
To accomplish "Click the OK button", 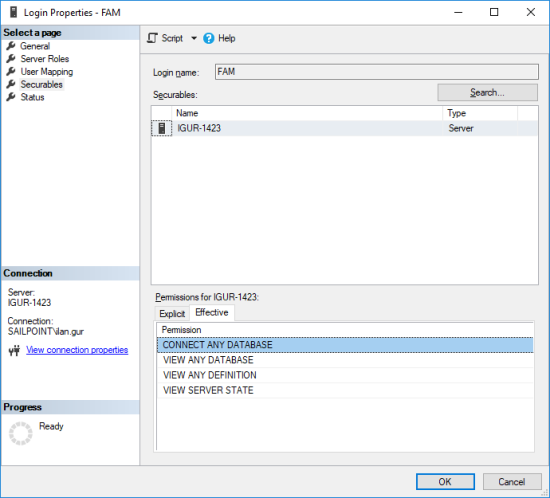I will (x=445, y=482).
